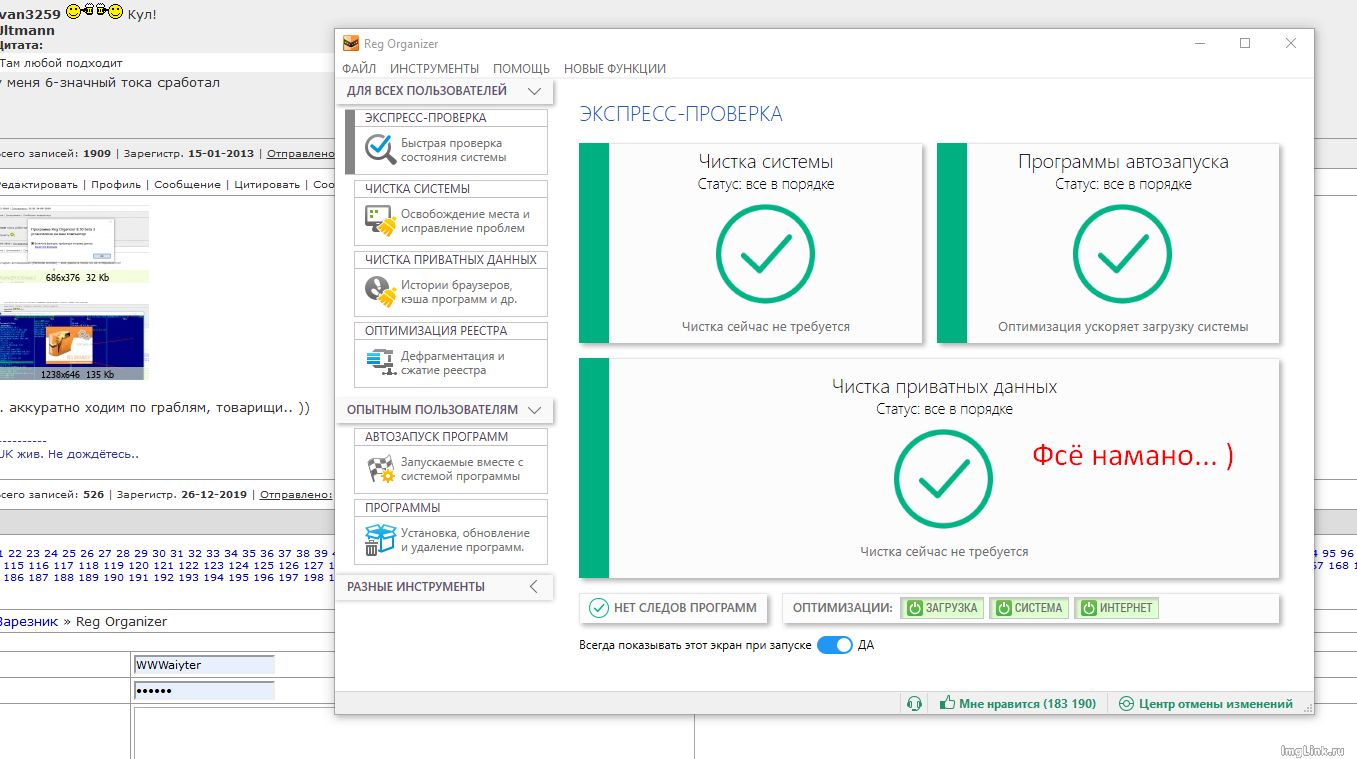The image size is (1357, 759).
Task: Click the checkmark icon beside НЕТ СЛЕДОВ ПРОГРАММ
Action: [x=599, y=607]
